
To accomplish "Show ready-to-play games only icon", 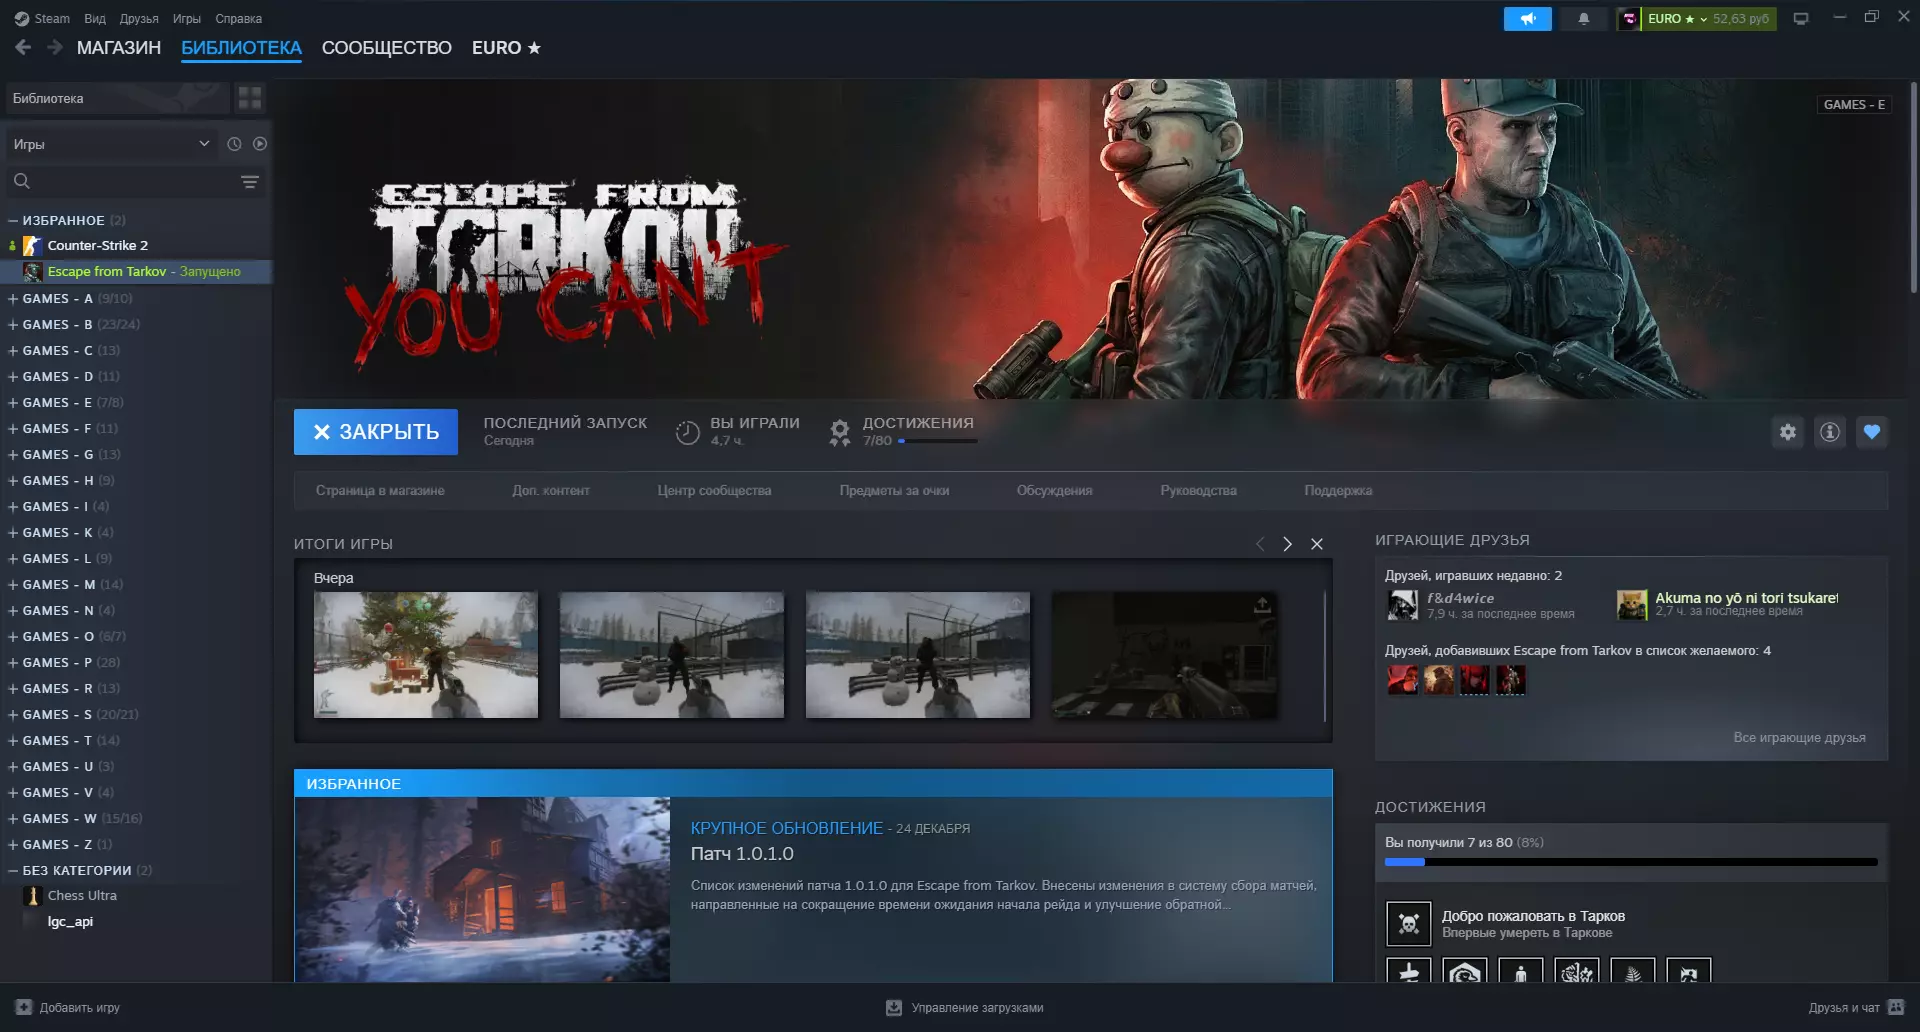I will point(260,144).
